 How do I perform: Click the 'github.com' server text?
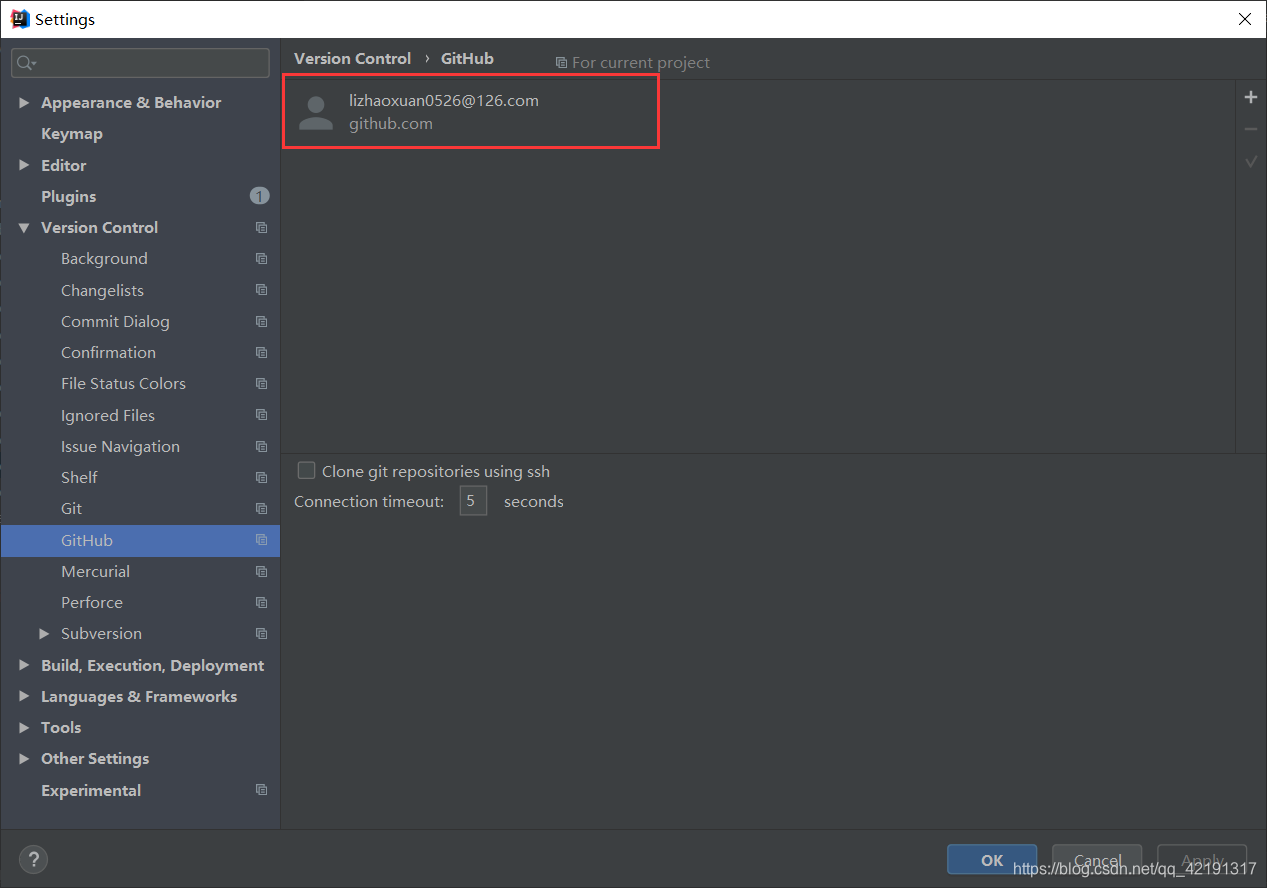(391, 124)
